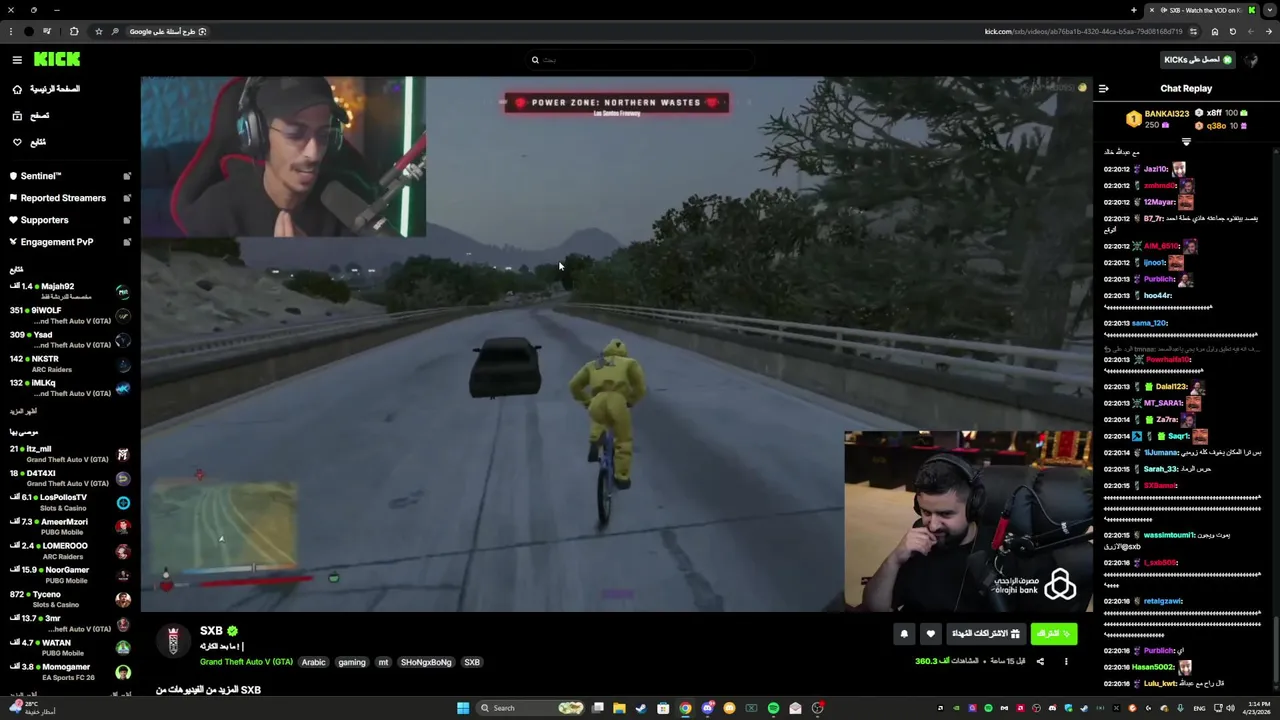Image resolution: width=1280 pixels, height=720 pixels.
Task: Click browser extensions puzzle icon
Action: click(x=74, y=31)
